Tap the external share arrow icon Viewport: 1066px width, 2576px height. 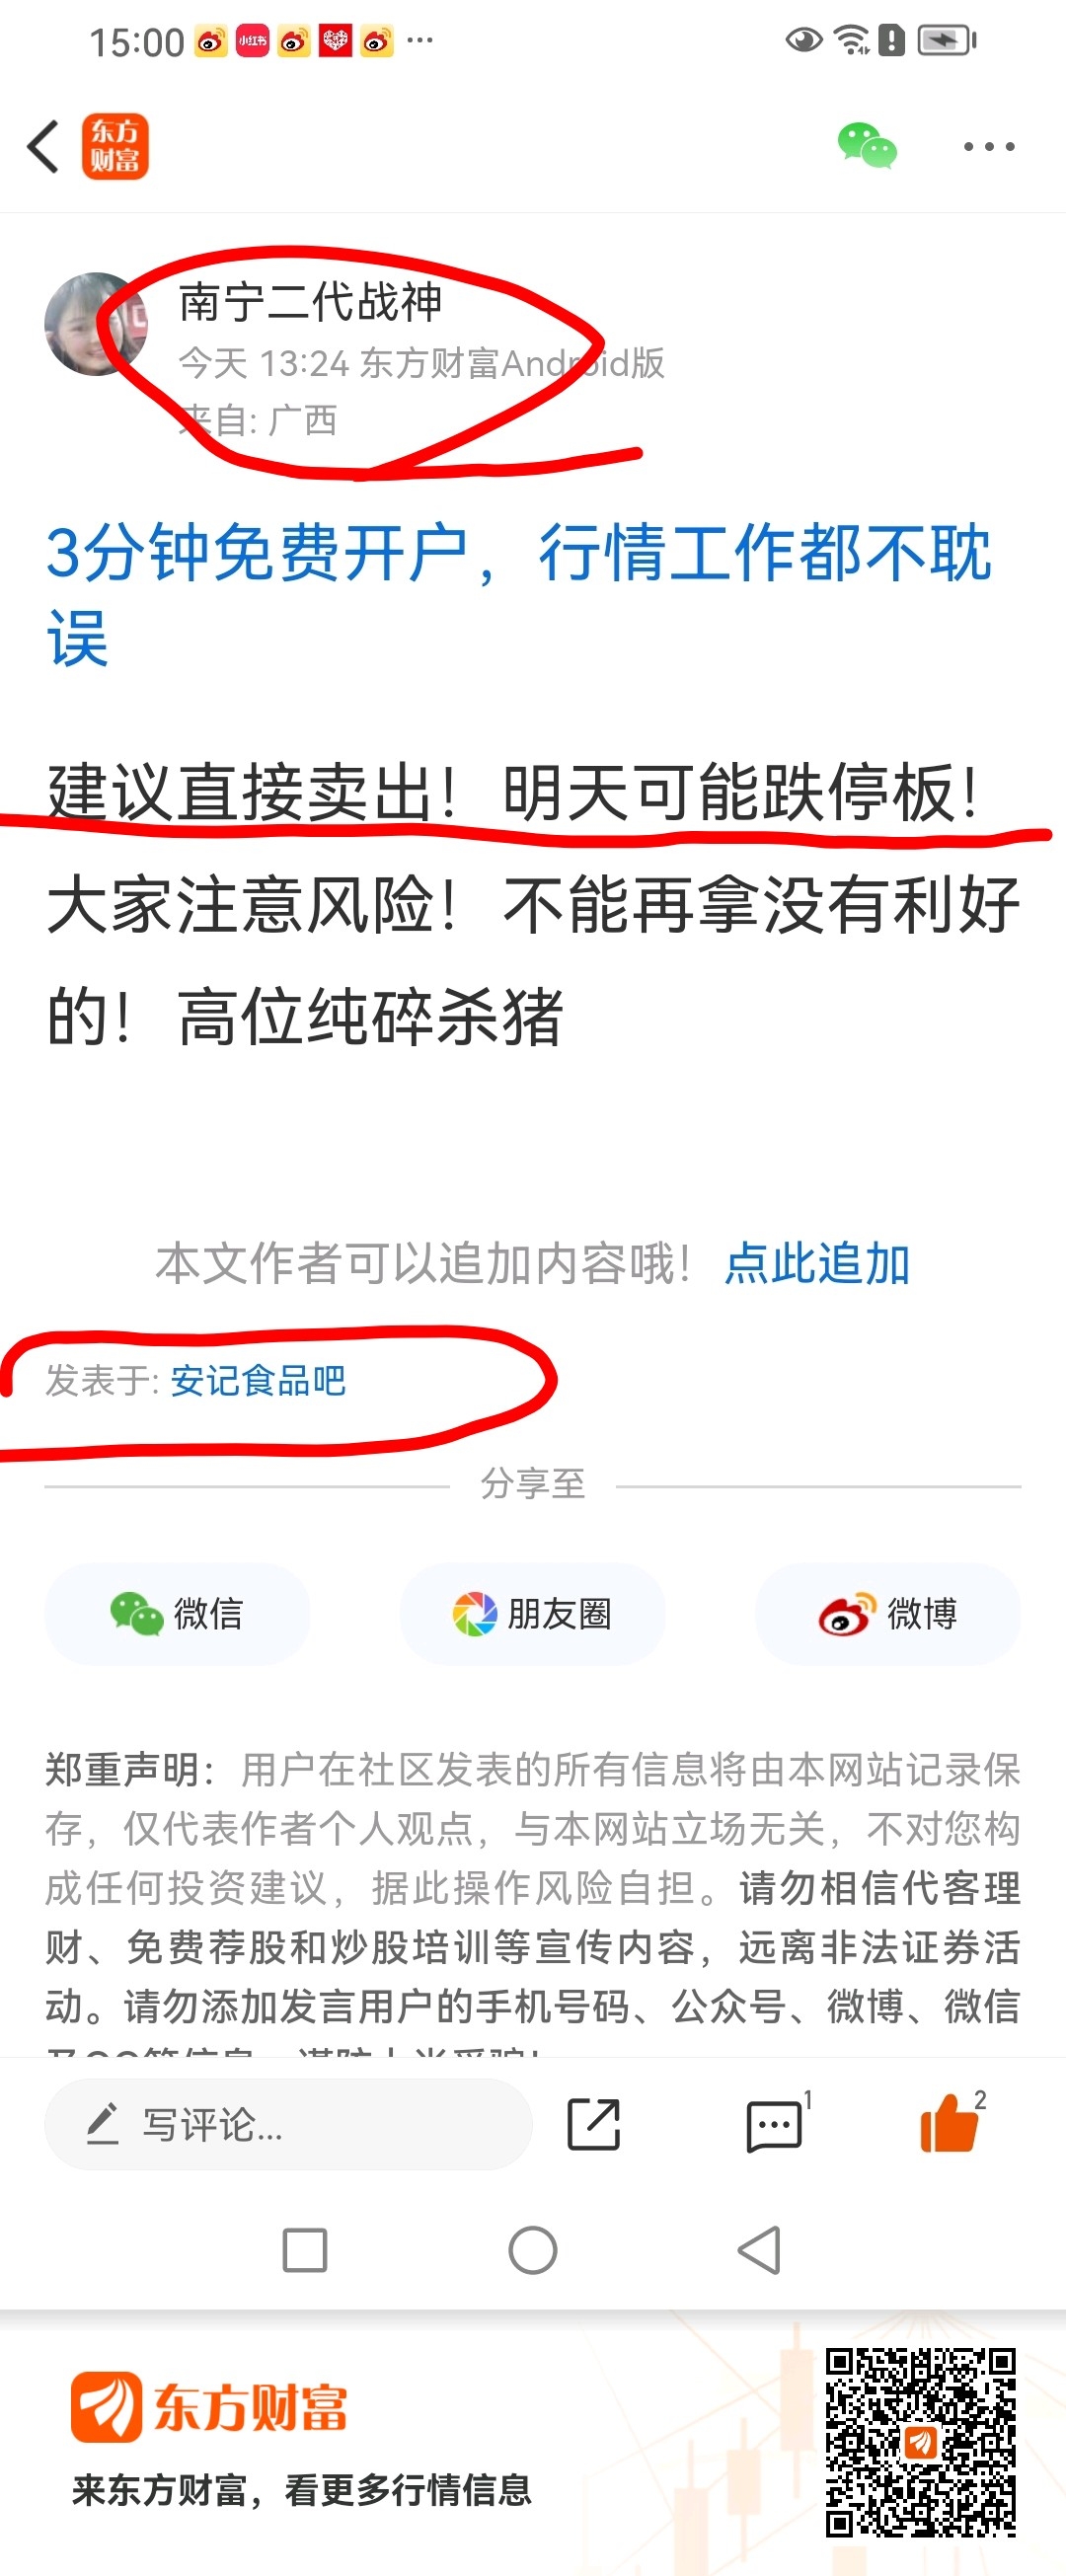594,2124
